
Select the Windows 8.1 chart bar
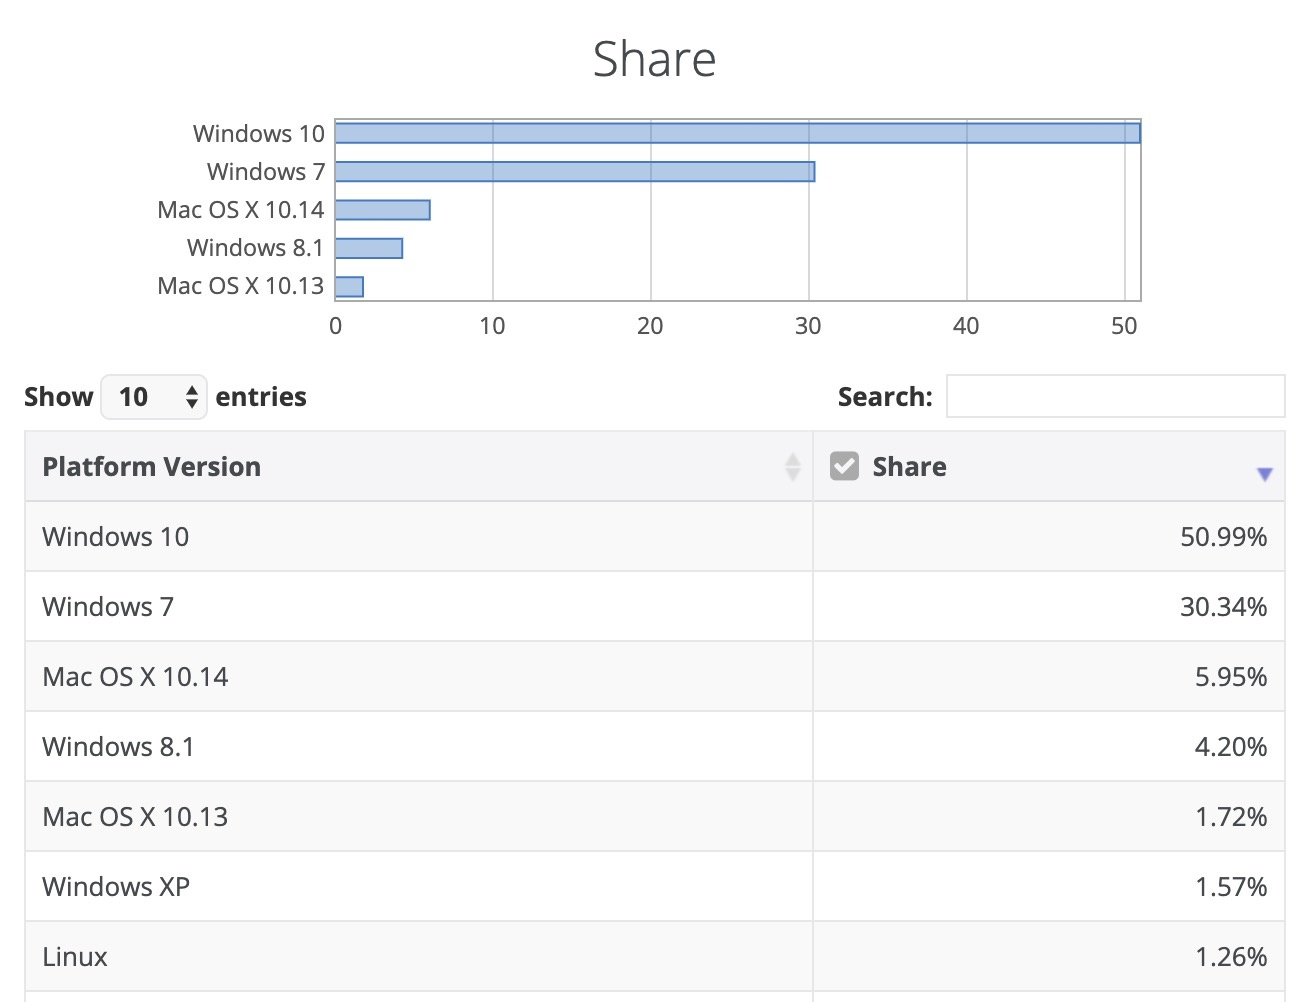[369, 248]
